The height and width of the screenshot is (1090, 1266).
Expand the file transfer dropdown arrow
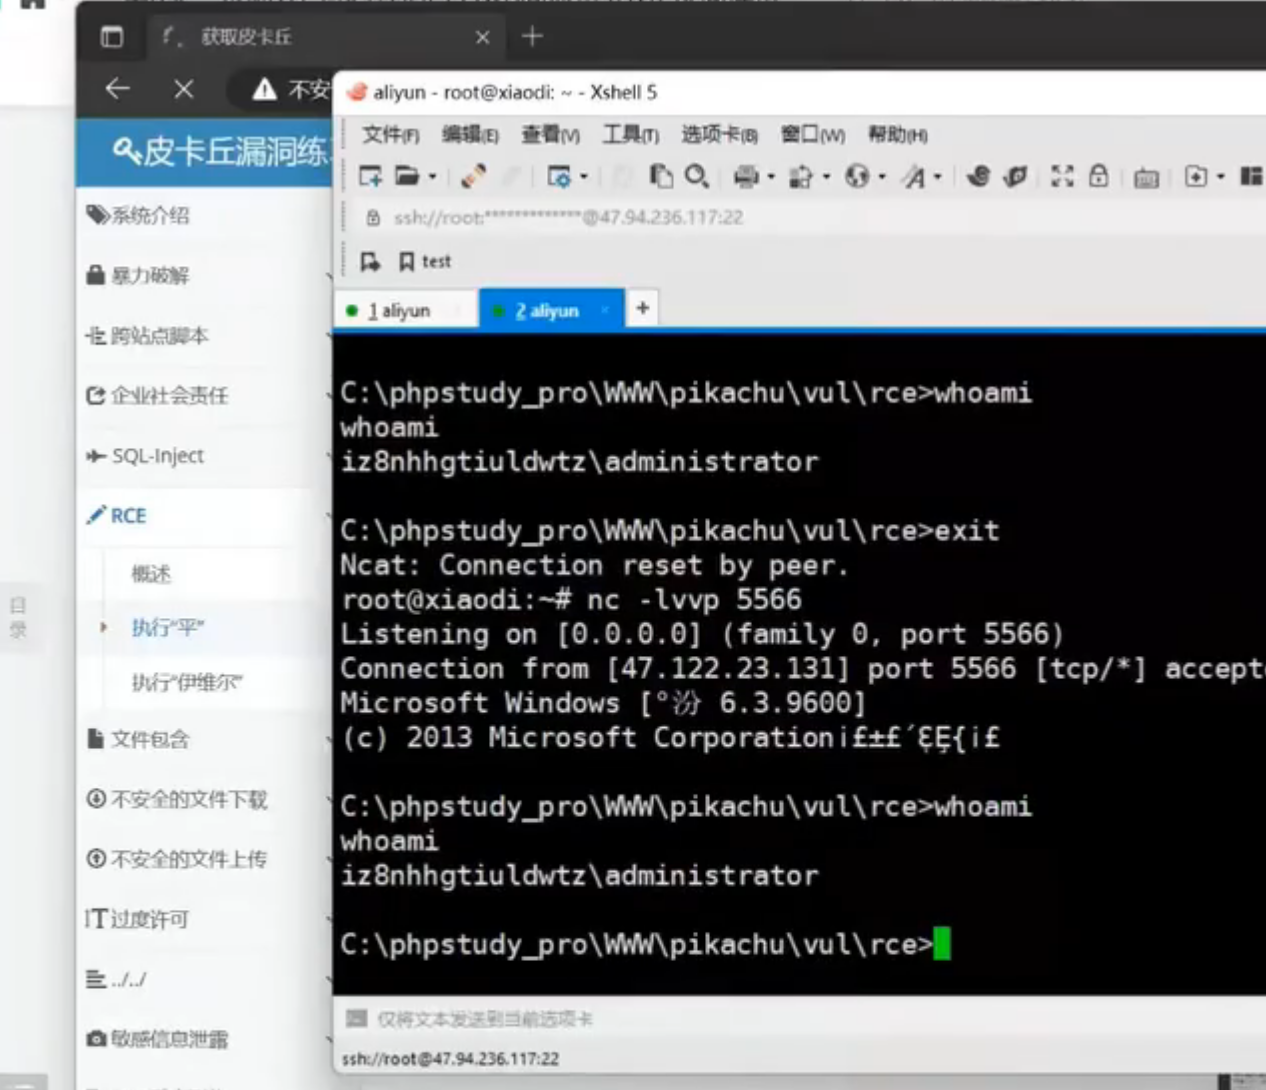tap(826, 177)
